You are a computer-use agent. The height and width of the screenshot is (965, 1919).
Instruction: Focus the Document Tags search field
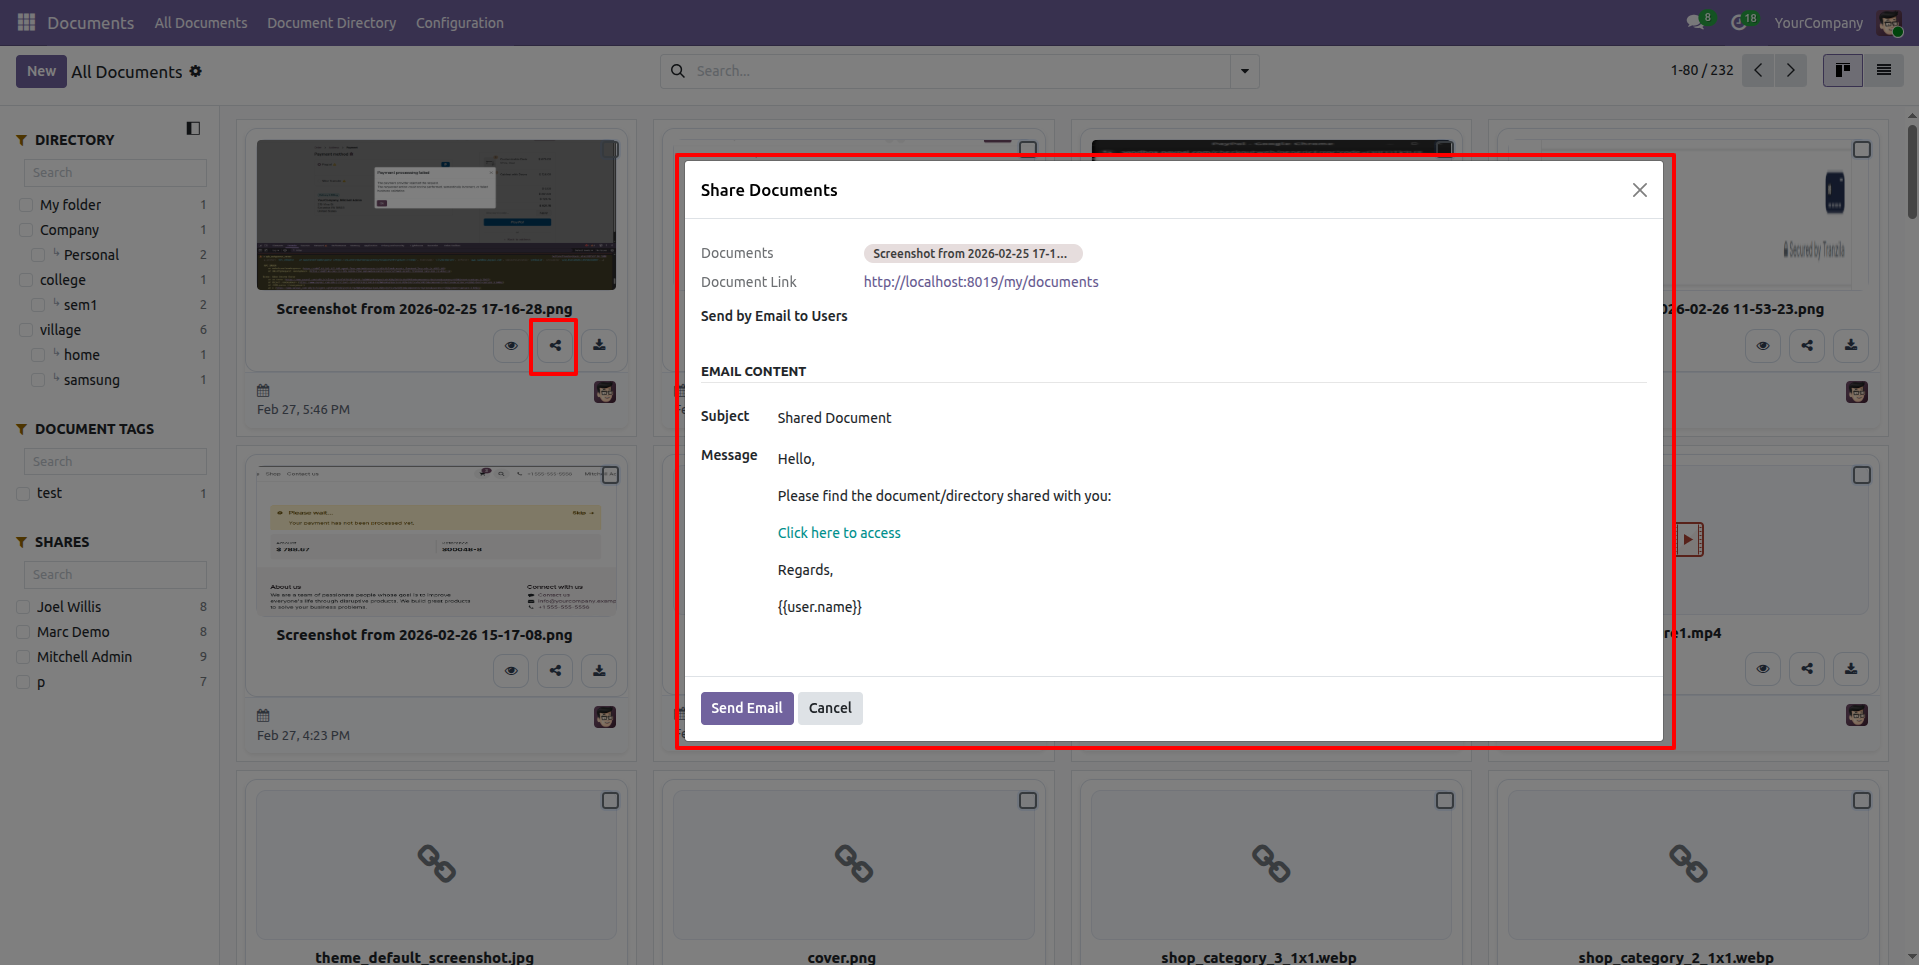tap(115, 462)
